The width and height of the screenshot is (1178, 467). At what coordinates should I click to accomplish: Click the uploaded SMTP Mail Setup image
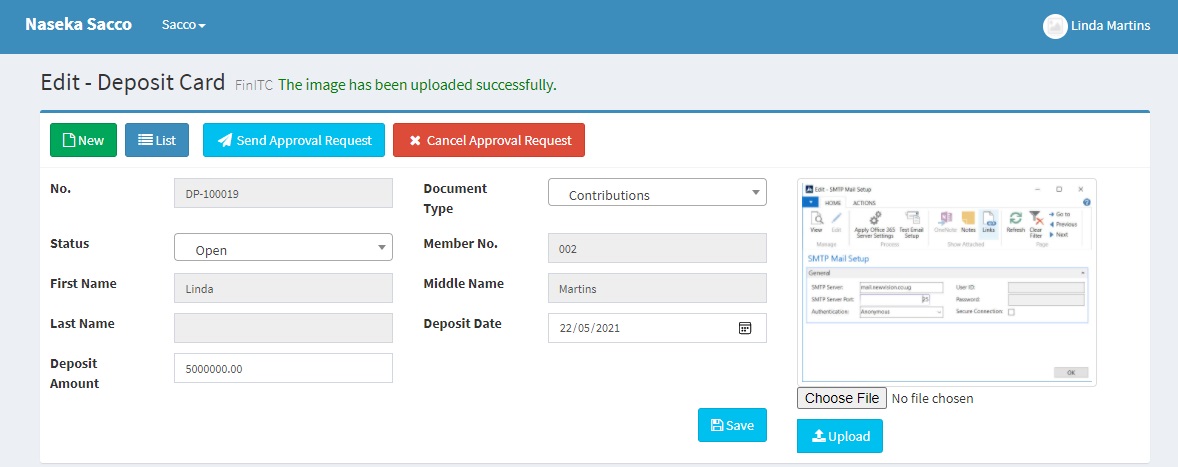pyautogui.click(x=946, y=282)
